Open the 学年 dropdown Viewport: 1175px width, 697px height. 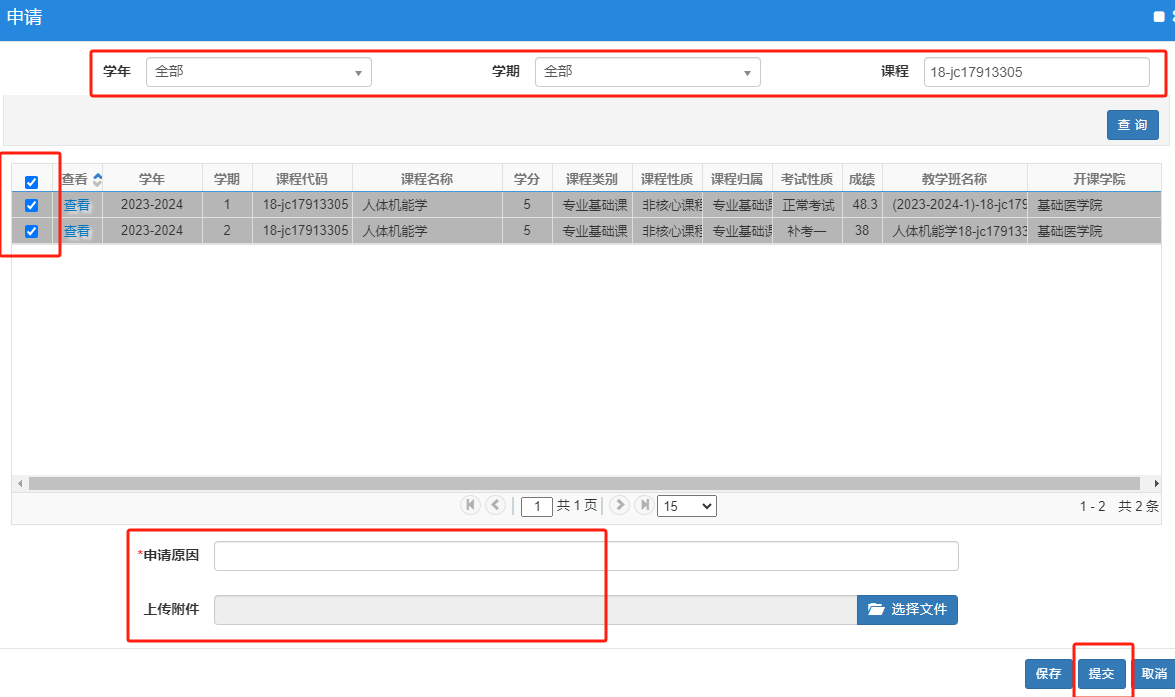click(x=259, y=72)
